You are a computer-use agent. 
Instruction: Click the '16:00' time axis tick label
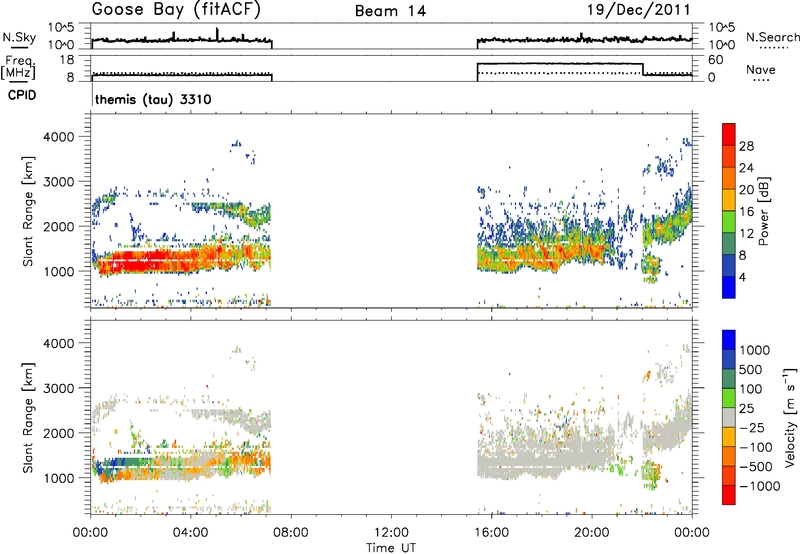[x=491, y=533]
